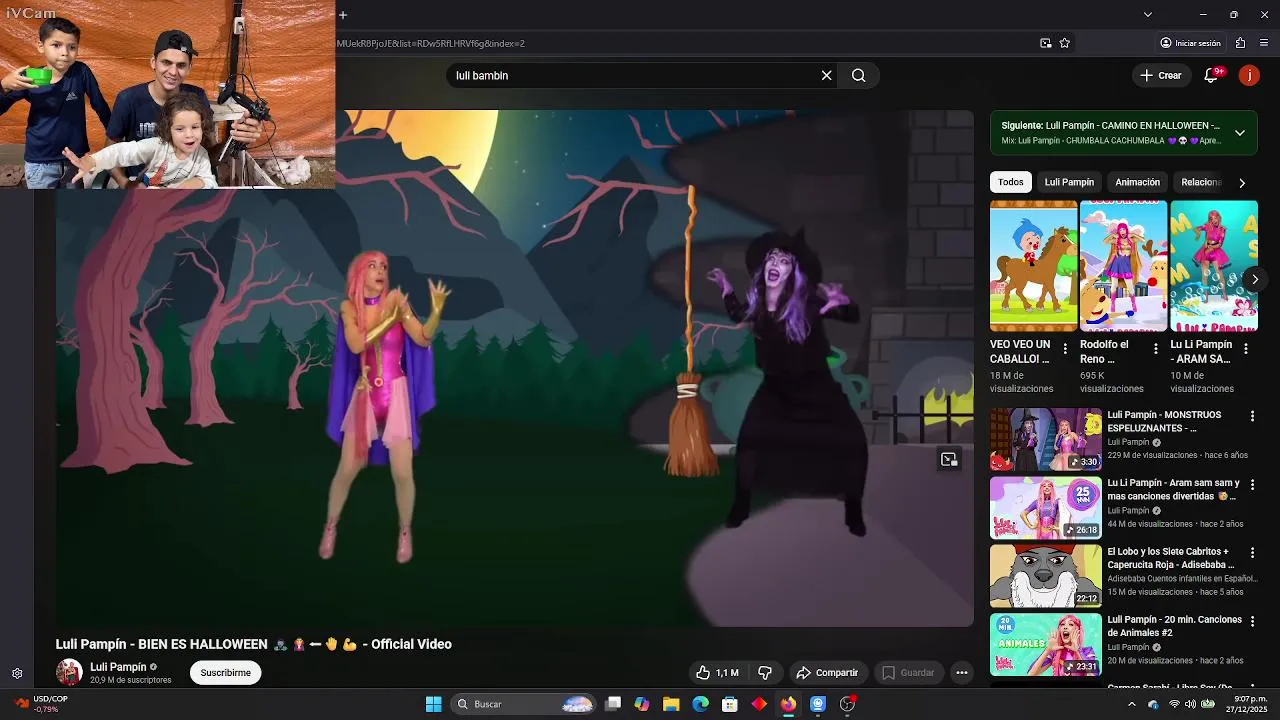This screenshot has width=1280, height=720.
Task: Open El Lobo y los Siete Cabritos thumbnail
Action: coord(1046,576)
